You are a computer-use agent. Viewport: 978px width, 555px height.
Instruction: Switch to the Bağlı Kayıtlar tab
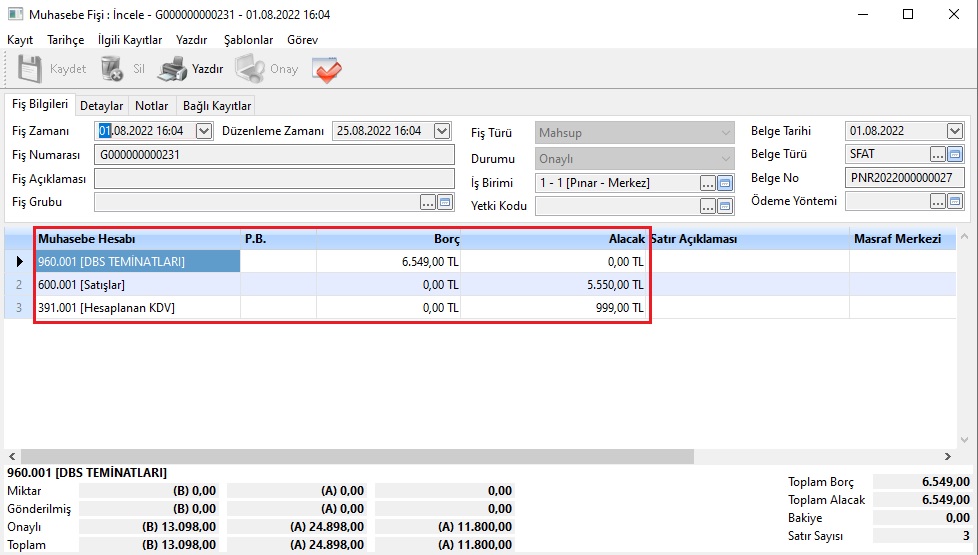217,106
